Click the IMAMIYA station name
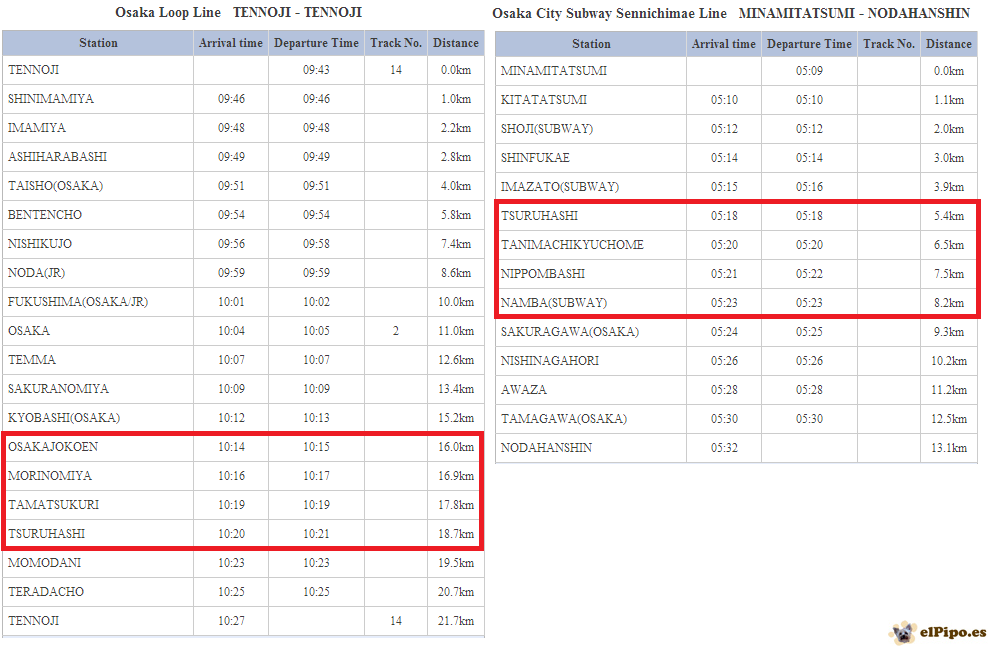Image resolution: width=988 pixels, height=646 pixels. click(x=37, y=128)
